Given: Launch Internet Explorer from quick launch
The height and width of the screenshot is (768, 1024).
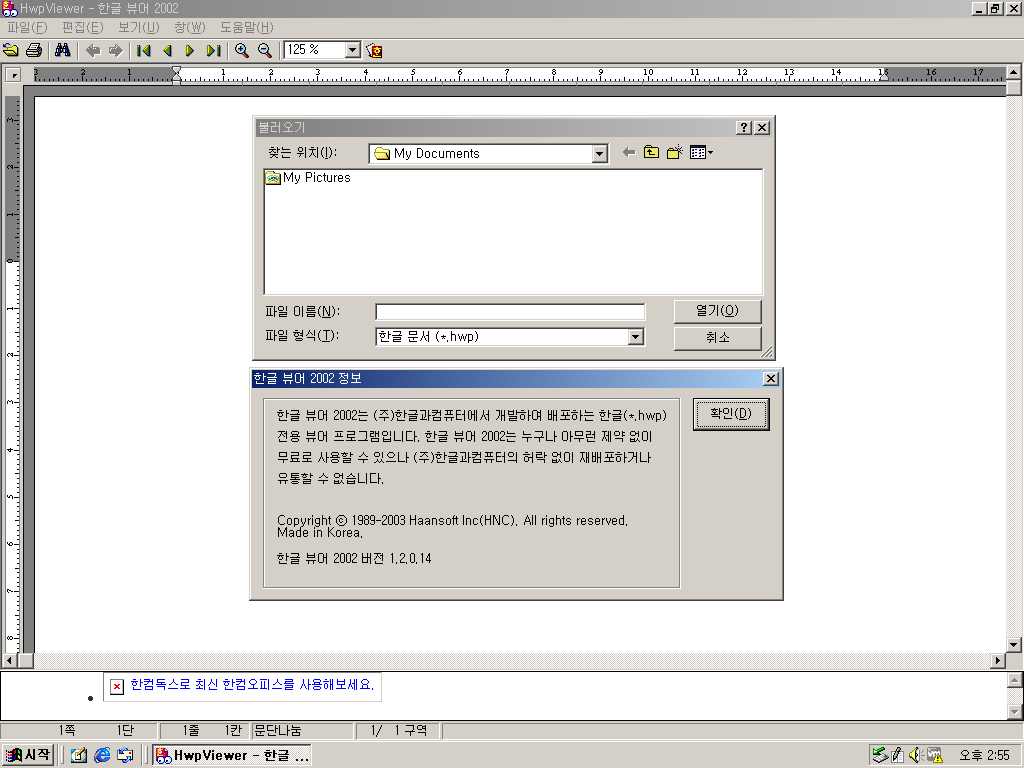Looking at the screenshot, I should pos(102,756).
